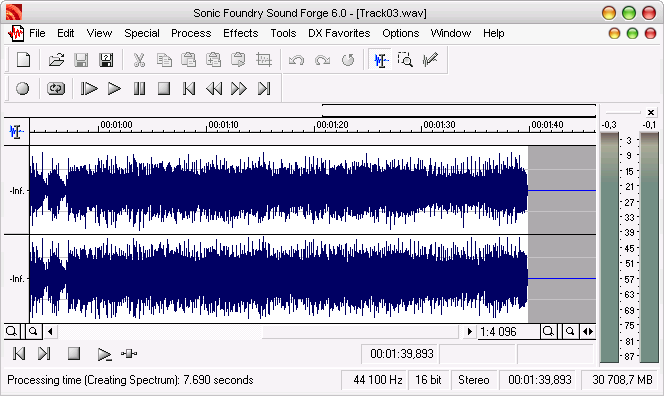Click the Stereo channels status field
Image resolution: width=664 pixels, height=396 pixels.
474,380
